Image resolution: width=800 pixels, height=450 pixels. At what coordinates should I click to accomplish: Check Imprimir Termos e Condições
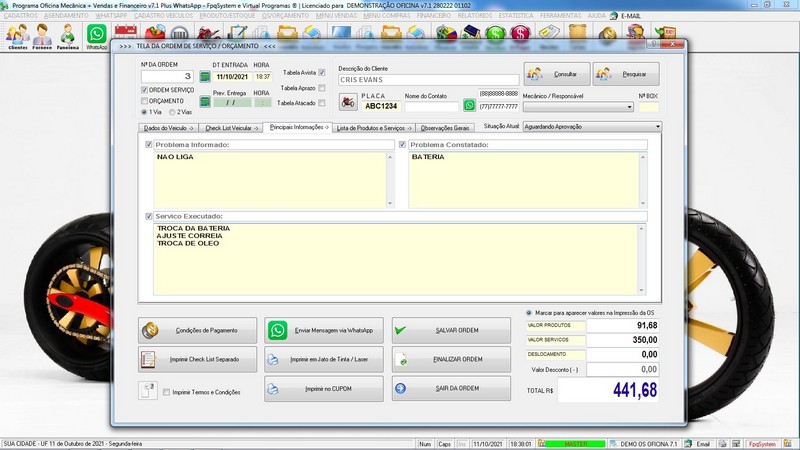pos(166,392)
